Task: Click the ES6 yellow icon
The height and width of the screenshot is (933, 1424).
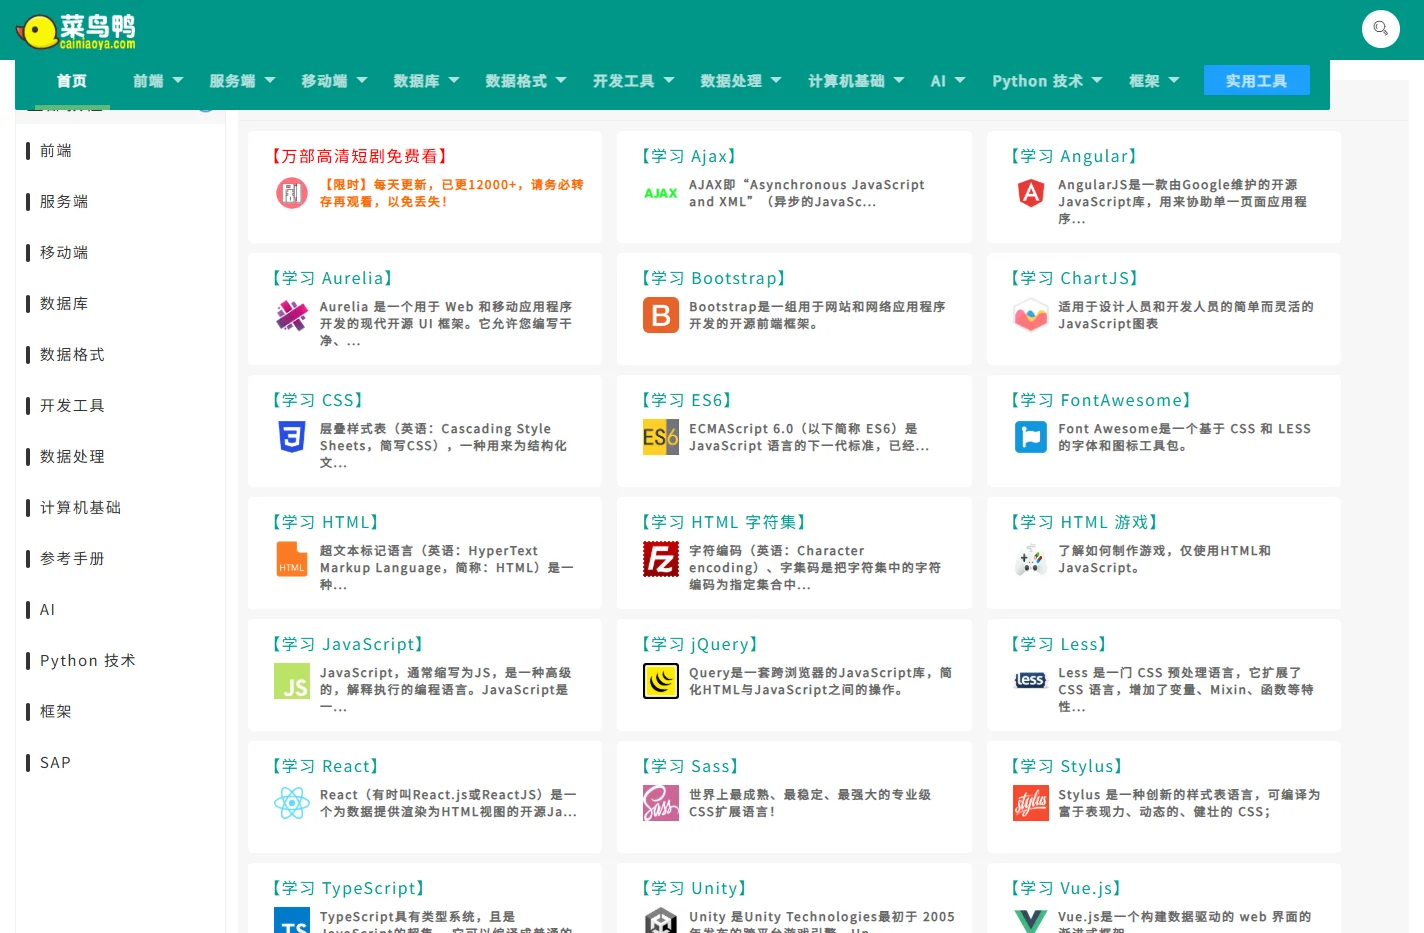Action: coord(660,437)
